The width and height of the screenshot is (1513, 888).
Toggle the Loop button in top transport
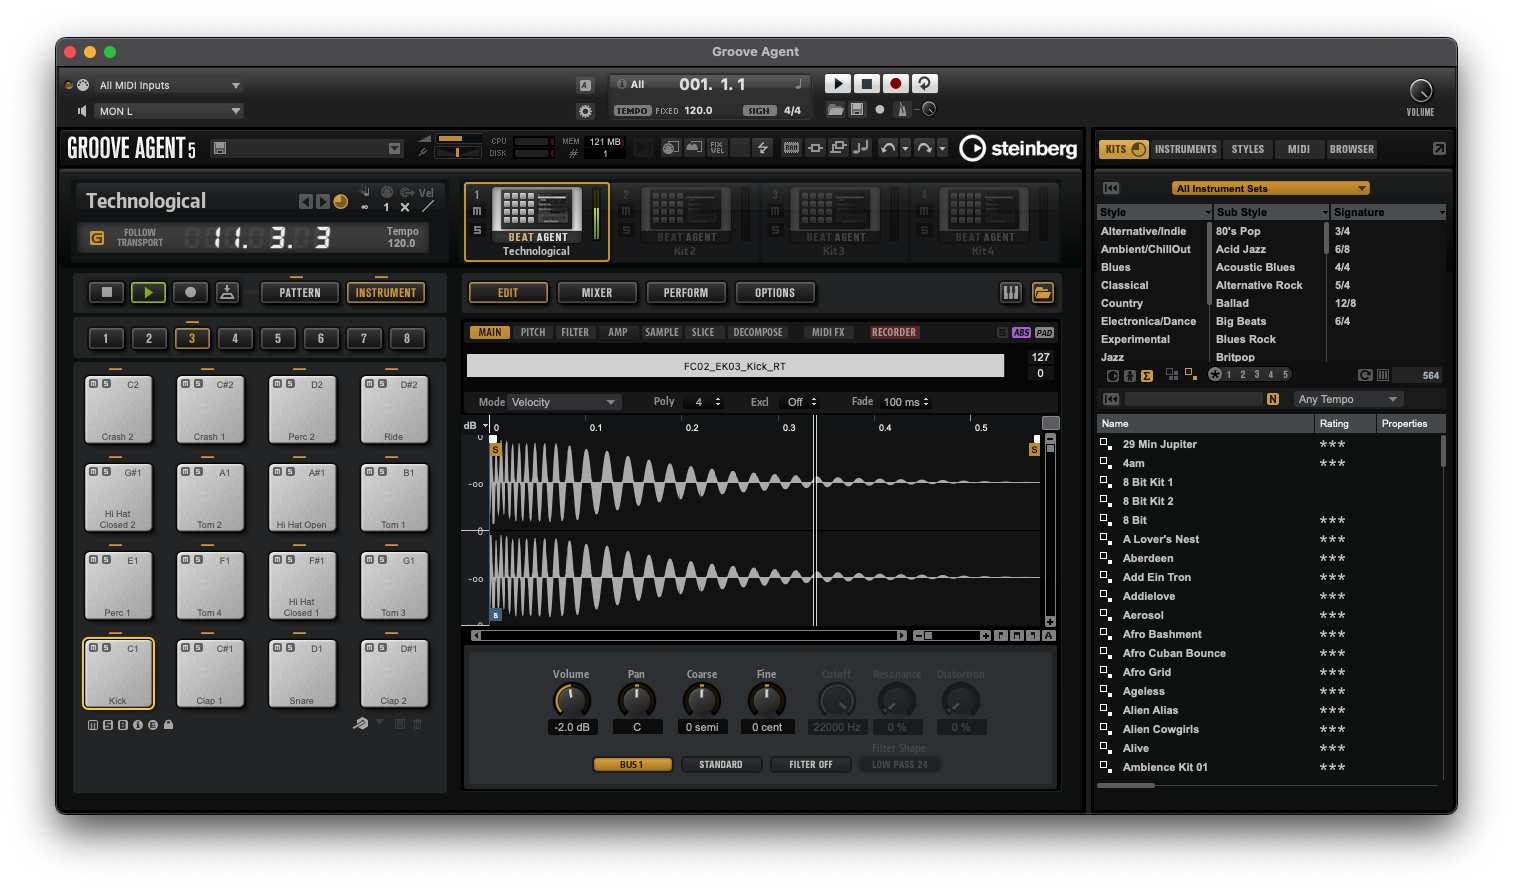[x=924, y=84]
